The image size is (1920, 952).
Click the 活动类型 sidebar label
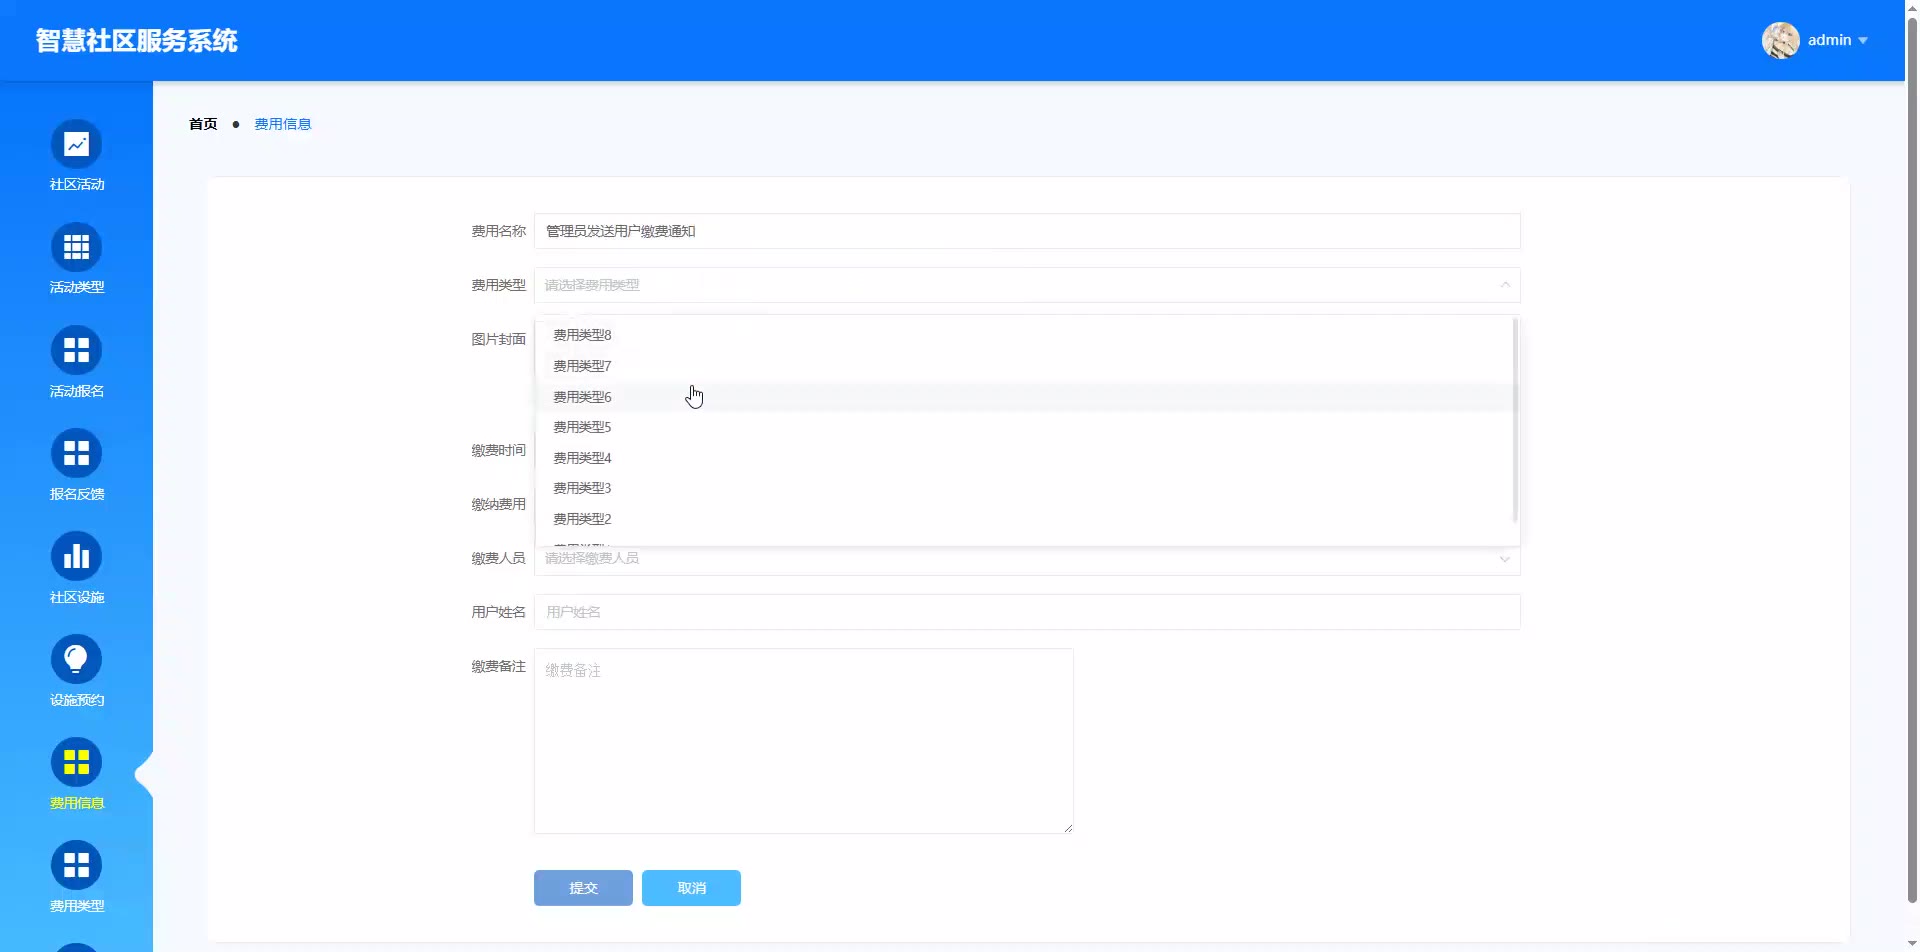point(77,288)
